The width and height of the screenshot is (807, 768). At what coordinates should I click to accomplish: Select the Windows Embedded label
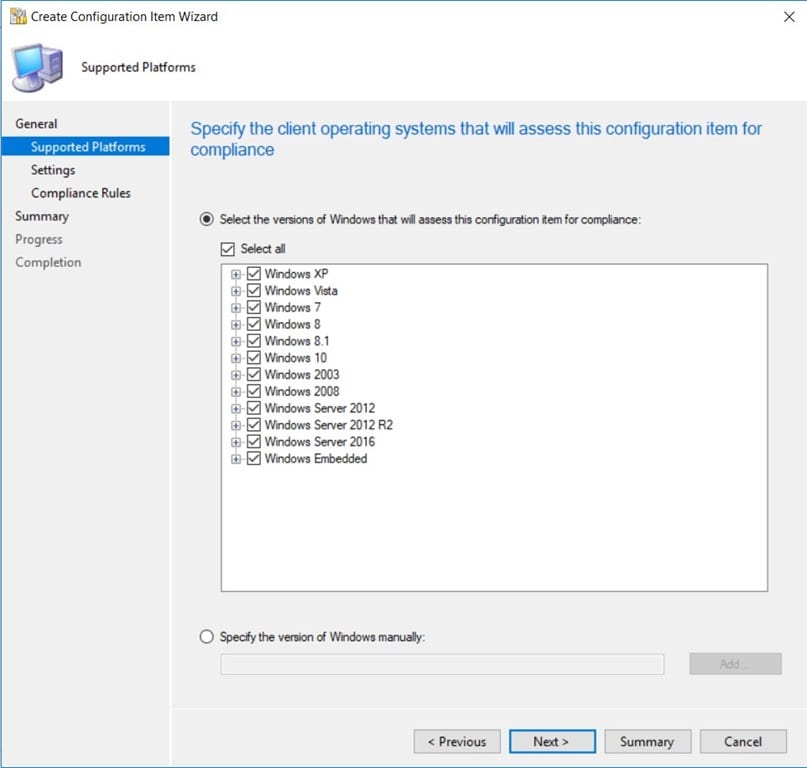point(316,459)
